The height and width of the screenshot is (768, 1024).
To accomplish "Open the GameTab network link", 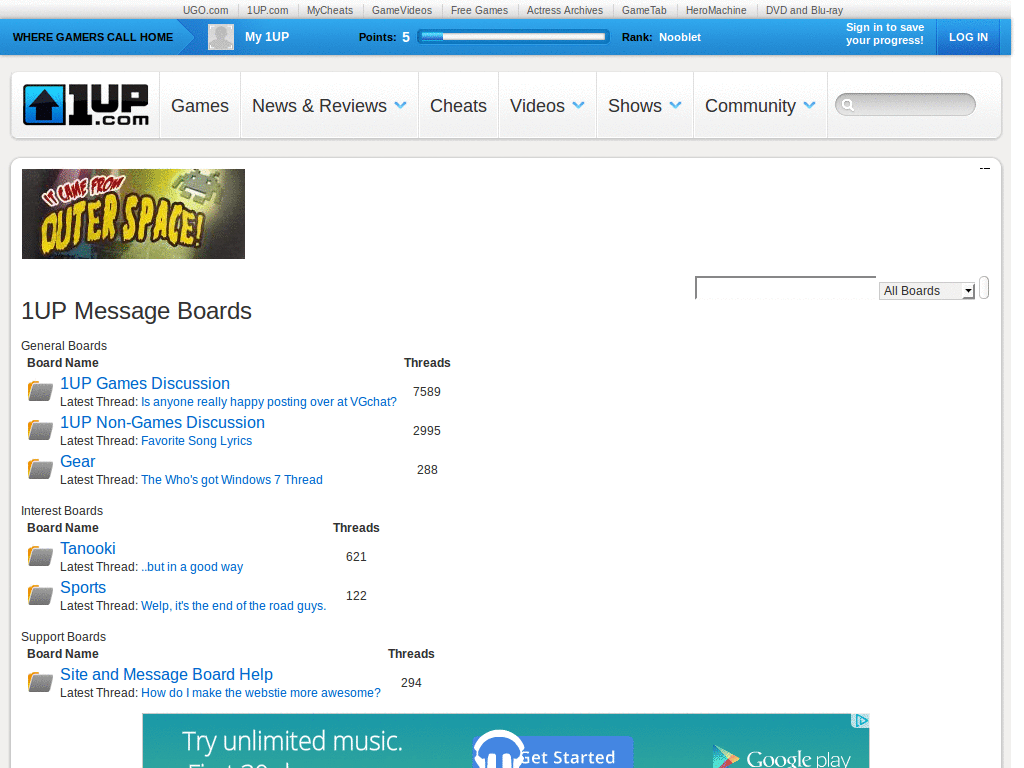I will (644, 10).
